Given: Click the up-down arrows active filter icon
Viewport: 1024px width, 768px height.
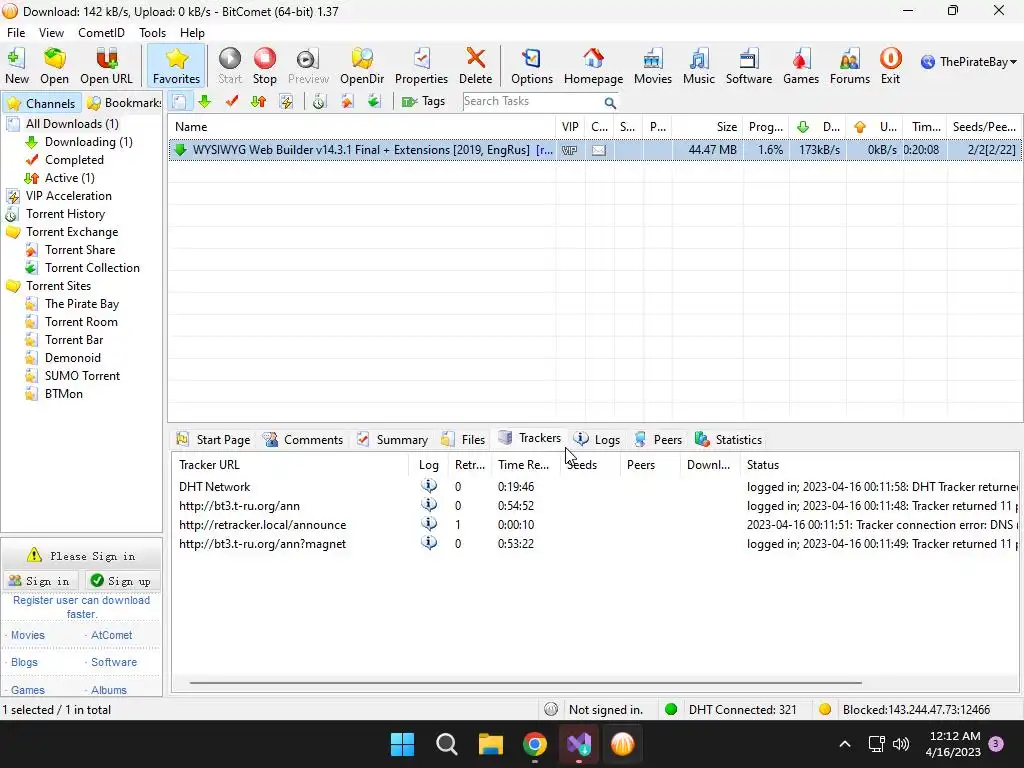Looking at the screenshot, I should 259,101.
